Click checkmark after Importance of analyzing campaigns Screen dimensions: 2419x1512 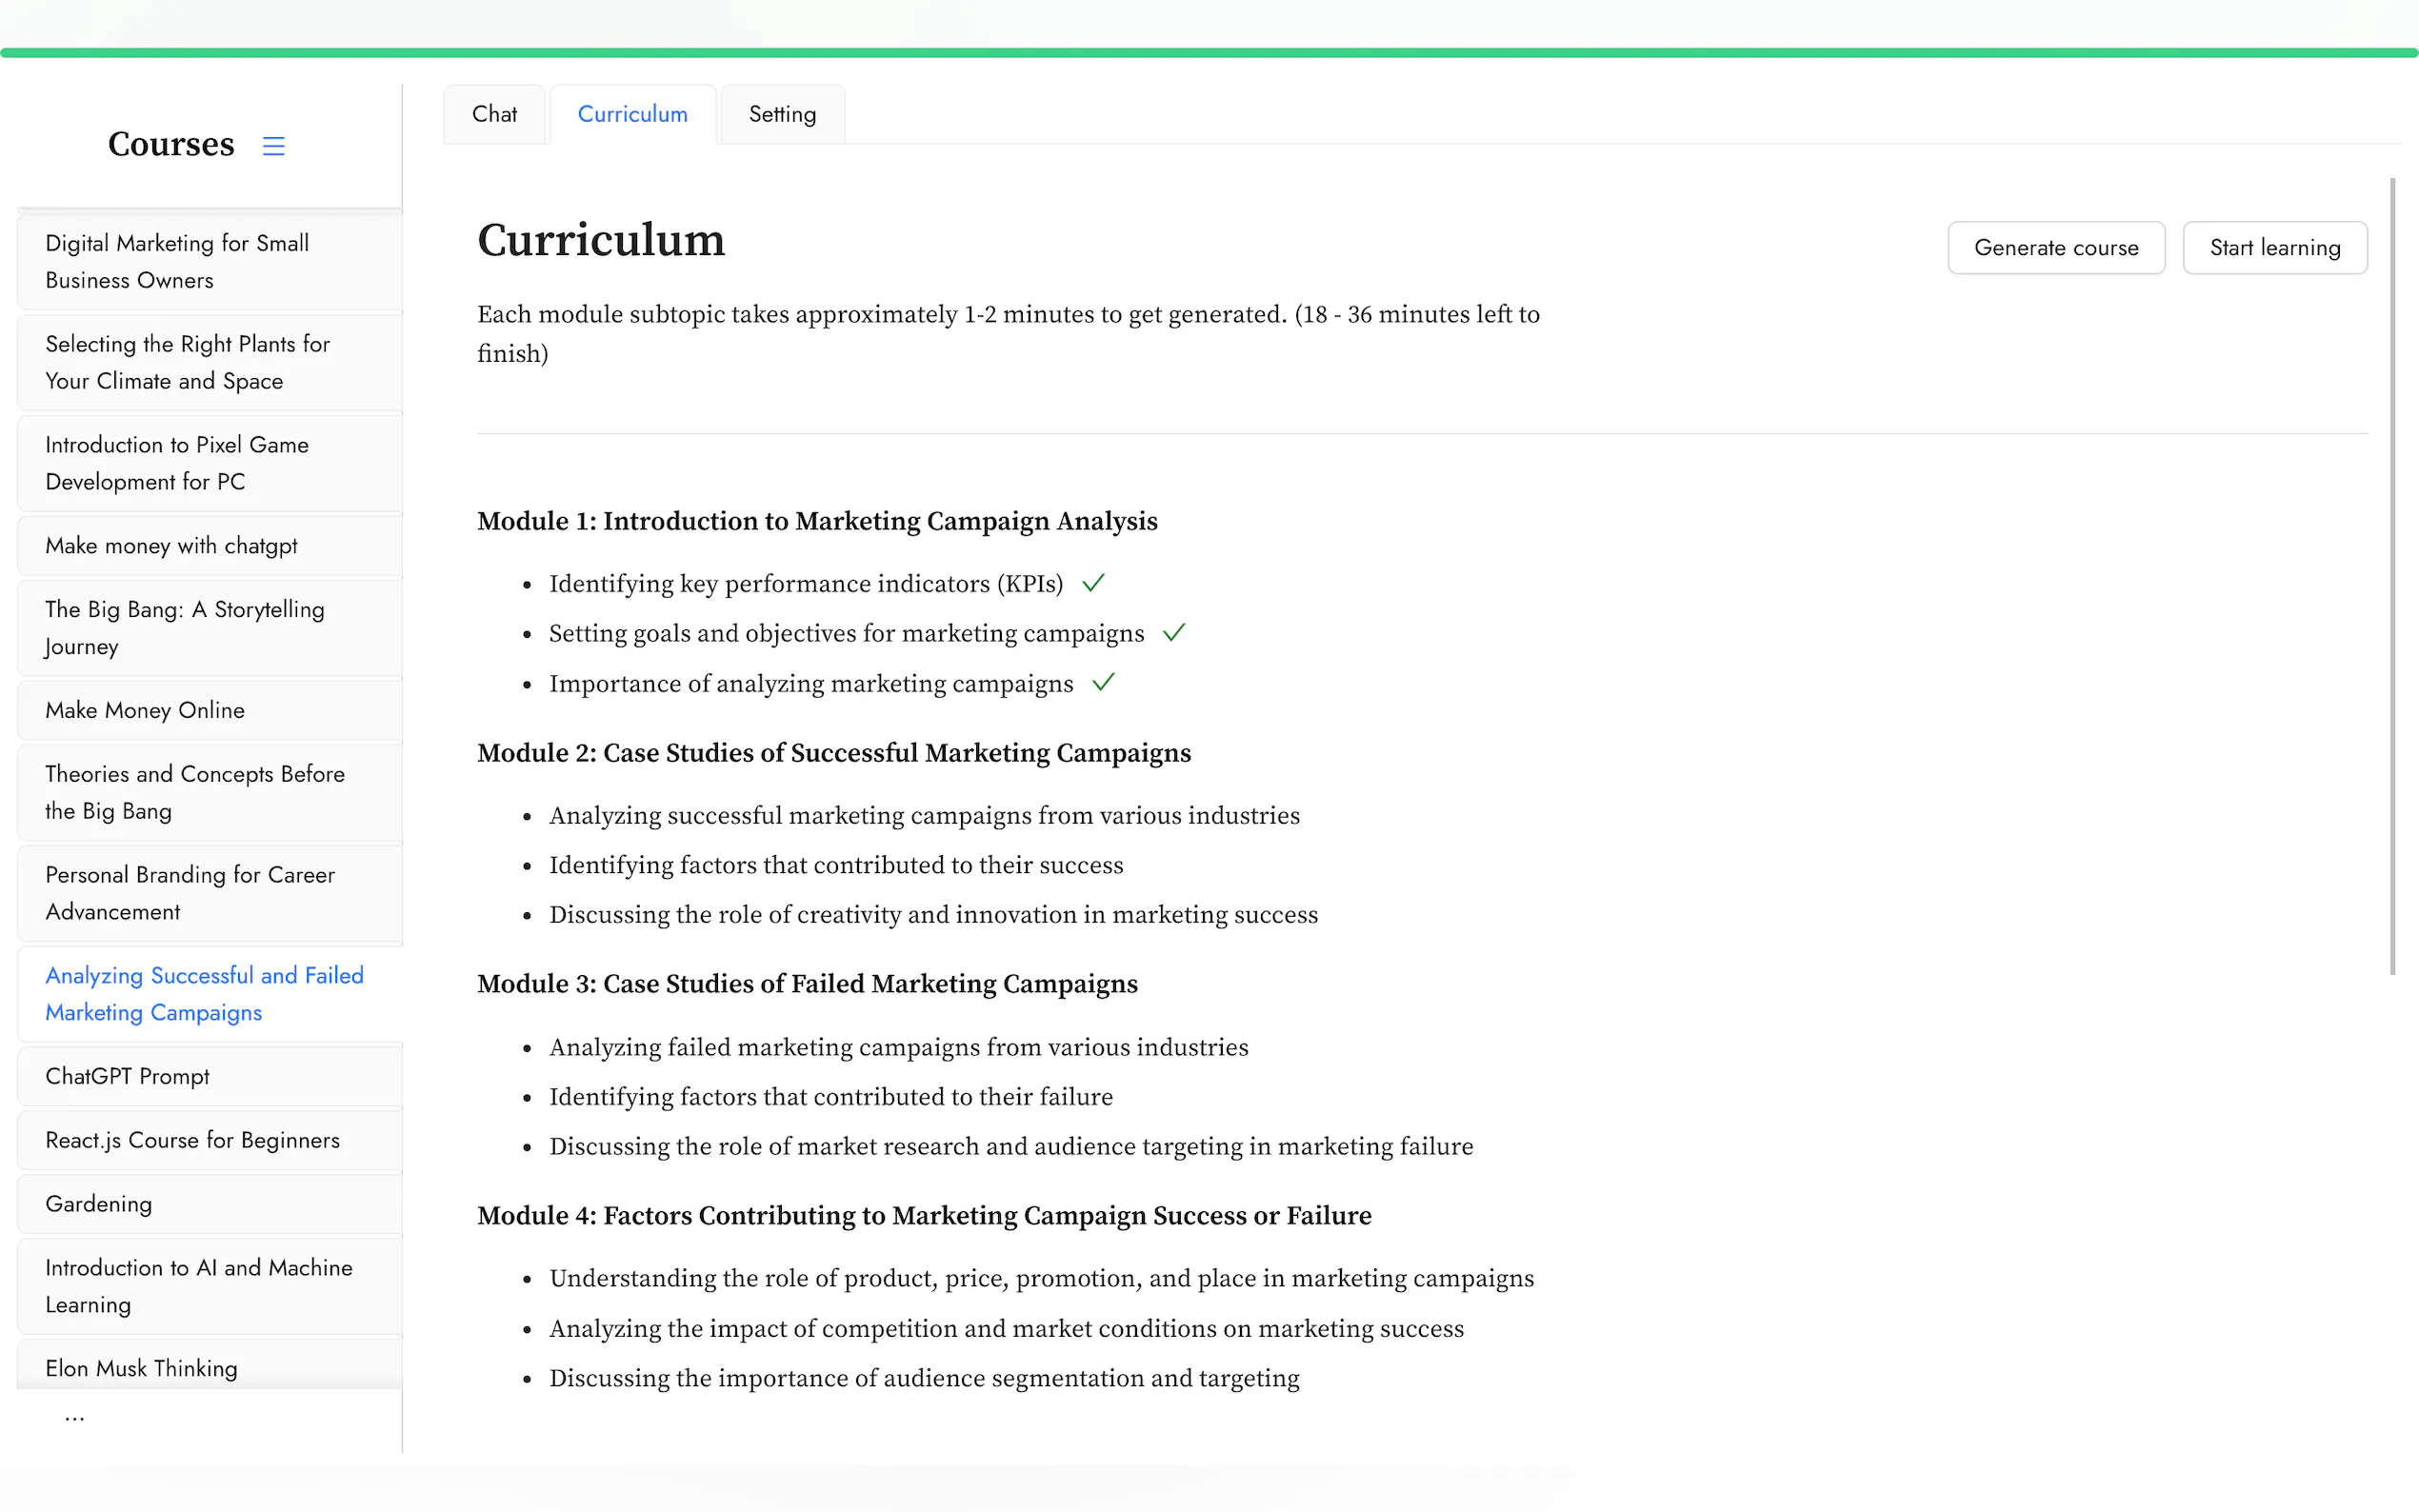1103,683
